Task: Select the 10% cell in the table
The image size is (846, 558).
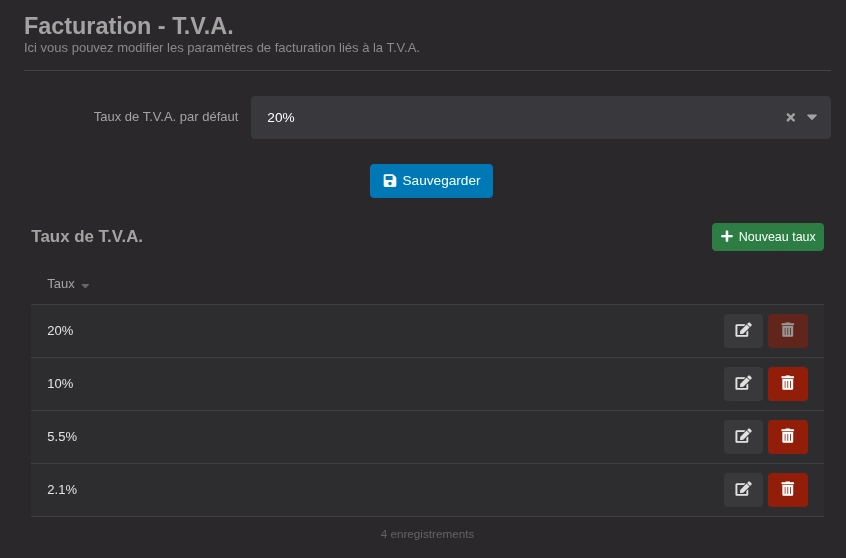Action: [60, 384]
